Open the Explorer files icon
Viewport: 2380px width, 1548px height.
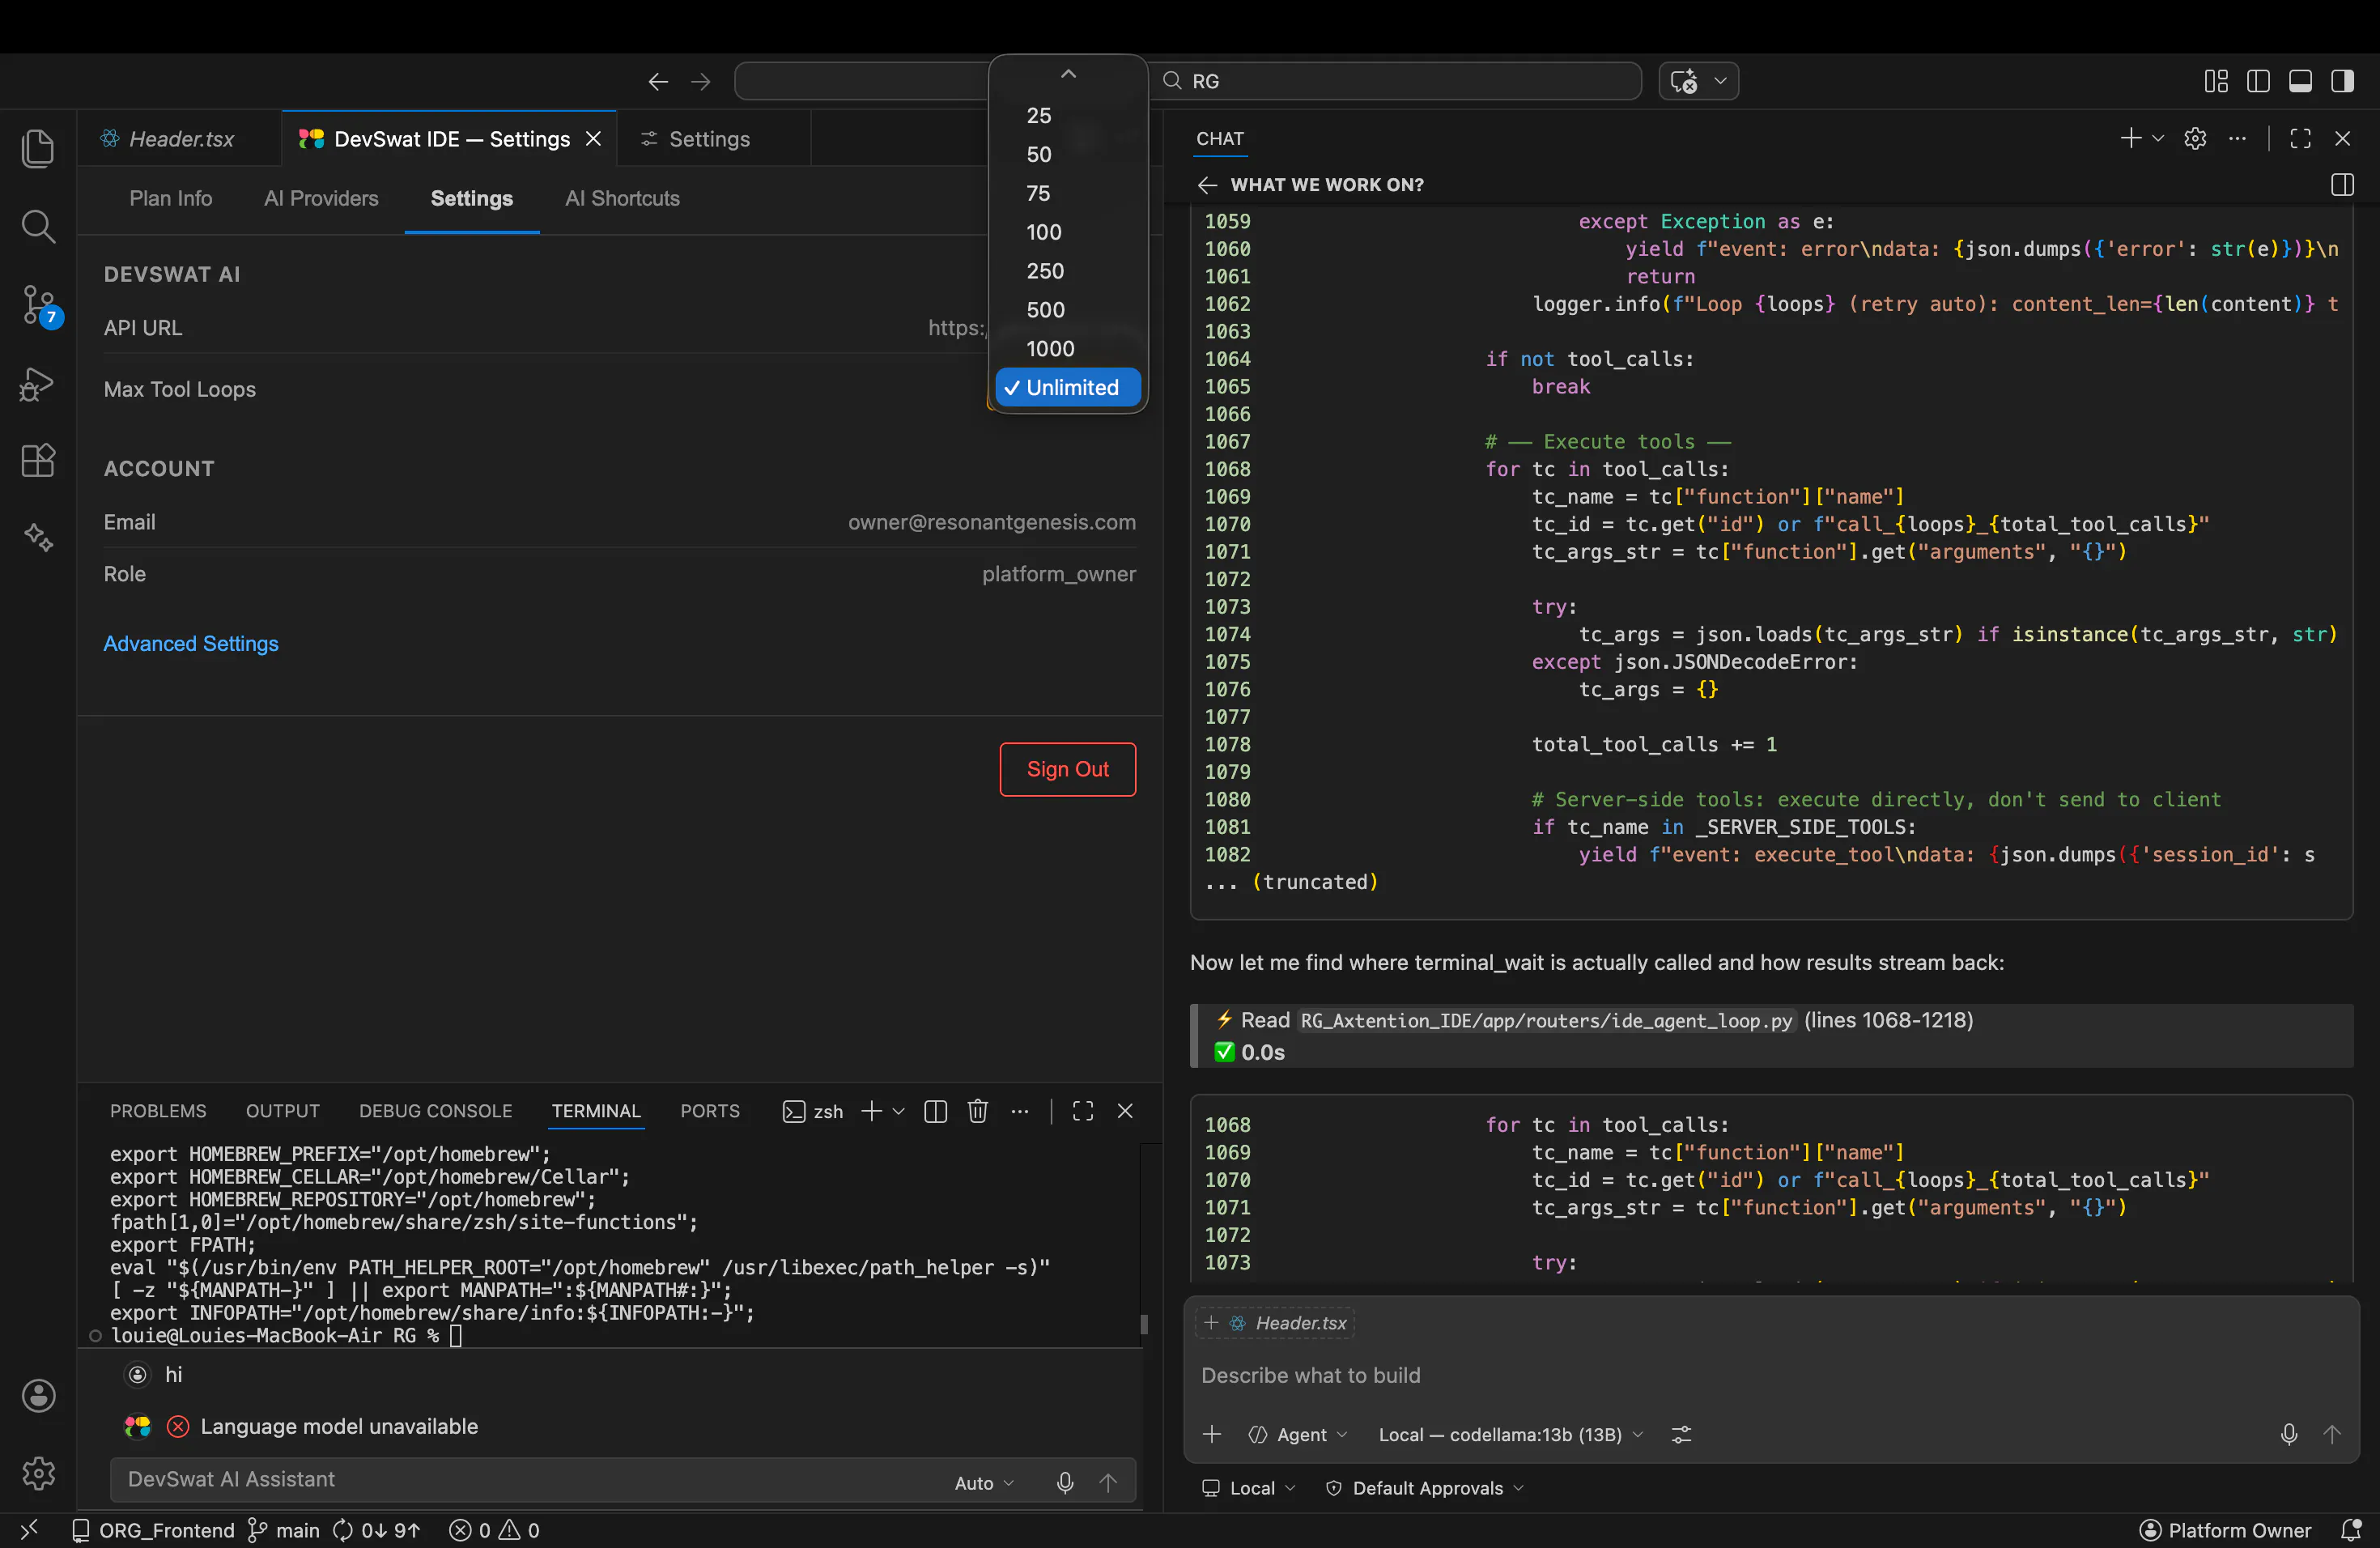coord(38,148)
